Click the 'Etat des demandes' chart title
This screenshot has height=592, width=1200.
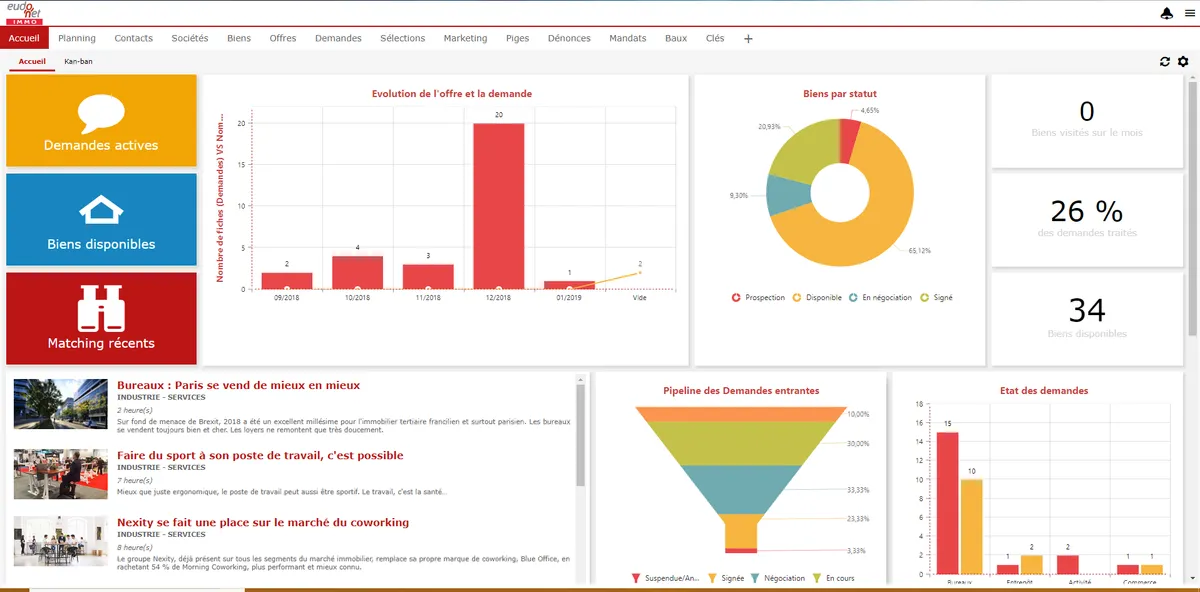coord(1043,391)
